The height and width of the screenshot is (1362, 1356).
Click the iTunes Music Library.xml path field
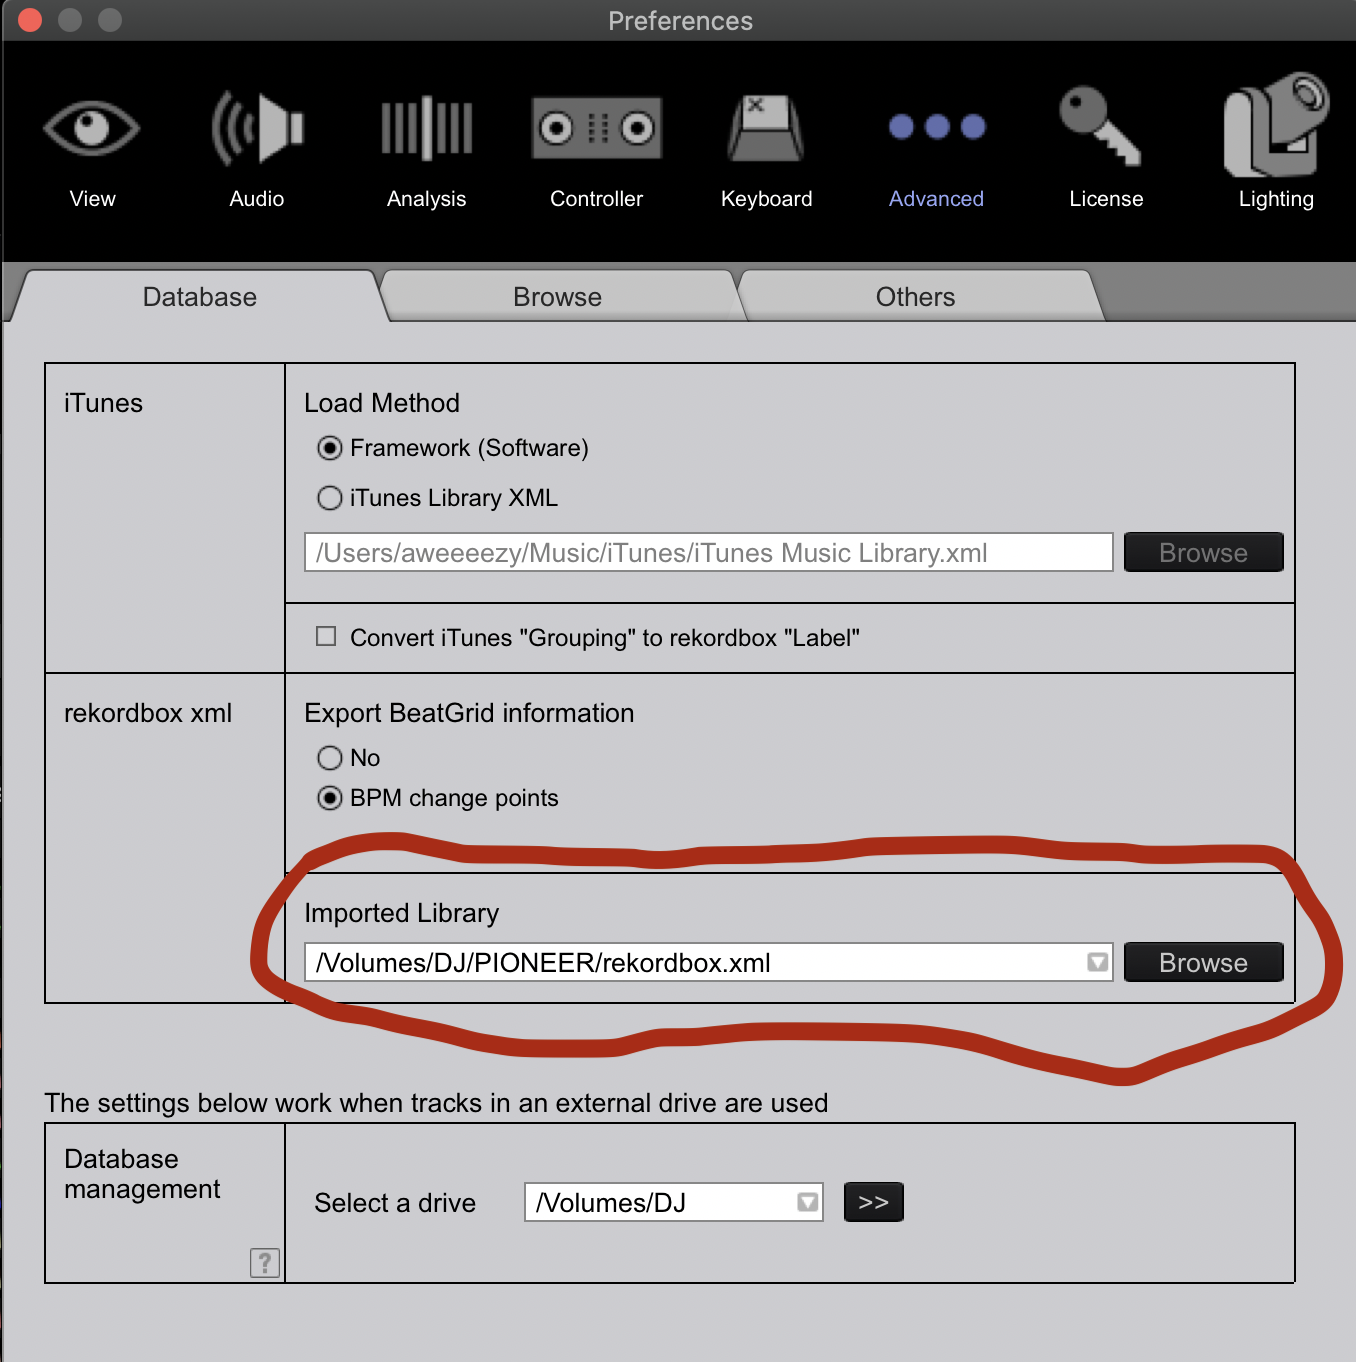[x=708, y=553]
